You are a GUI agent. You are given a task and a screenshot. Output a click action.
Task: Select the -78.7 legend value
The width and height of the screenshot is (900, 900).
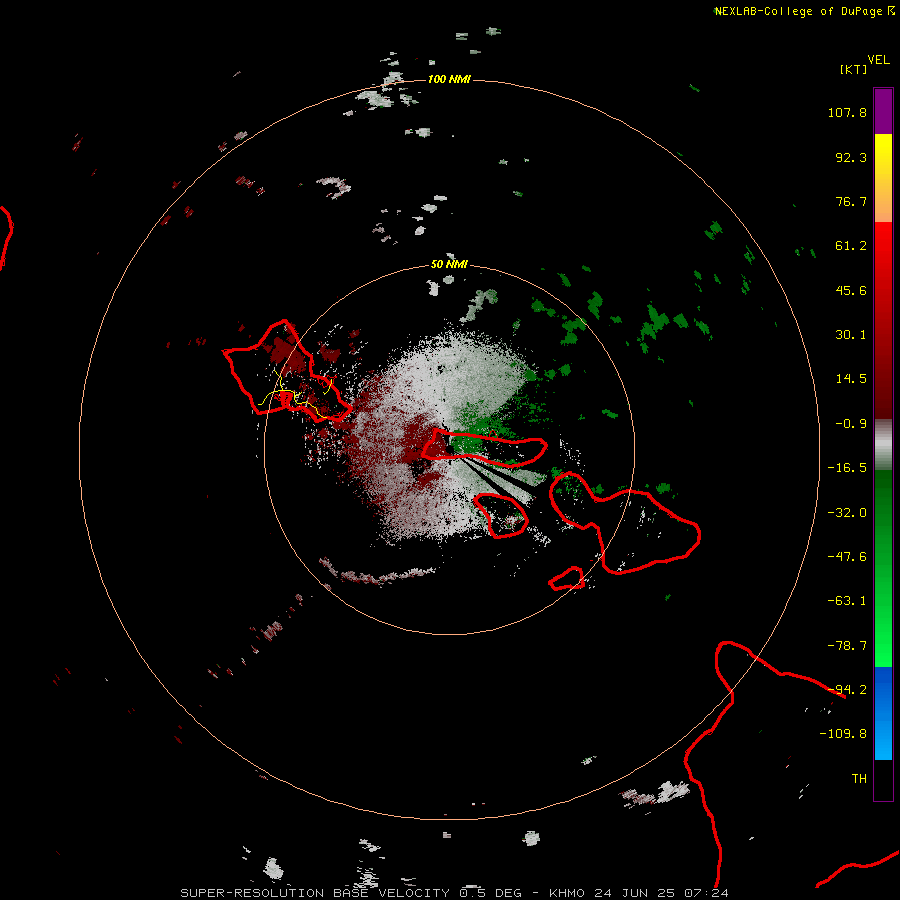(847, 646)
